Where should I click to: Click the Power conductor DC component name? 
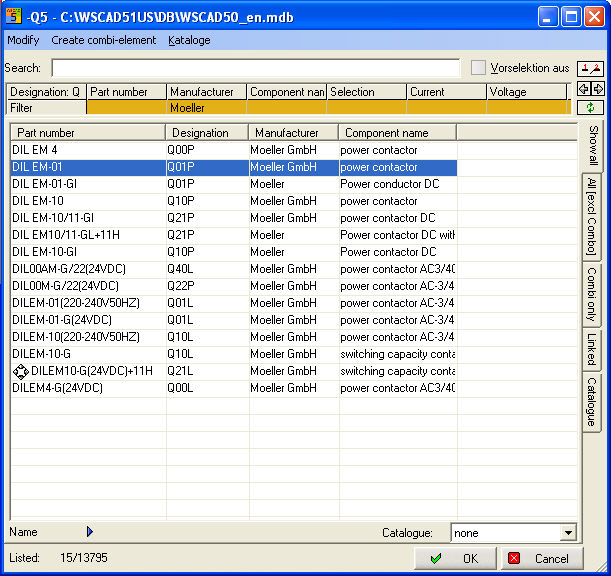(x=390, y=184)
